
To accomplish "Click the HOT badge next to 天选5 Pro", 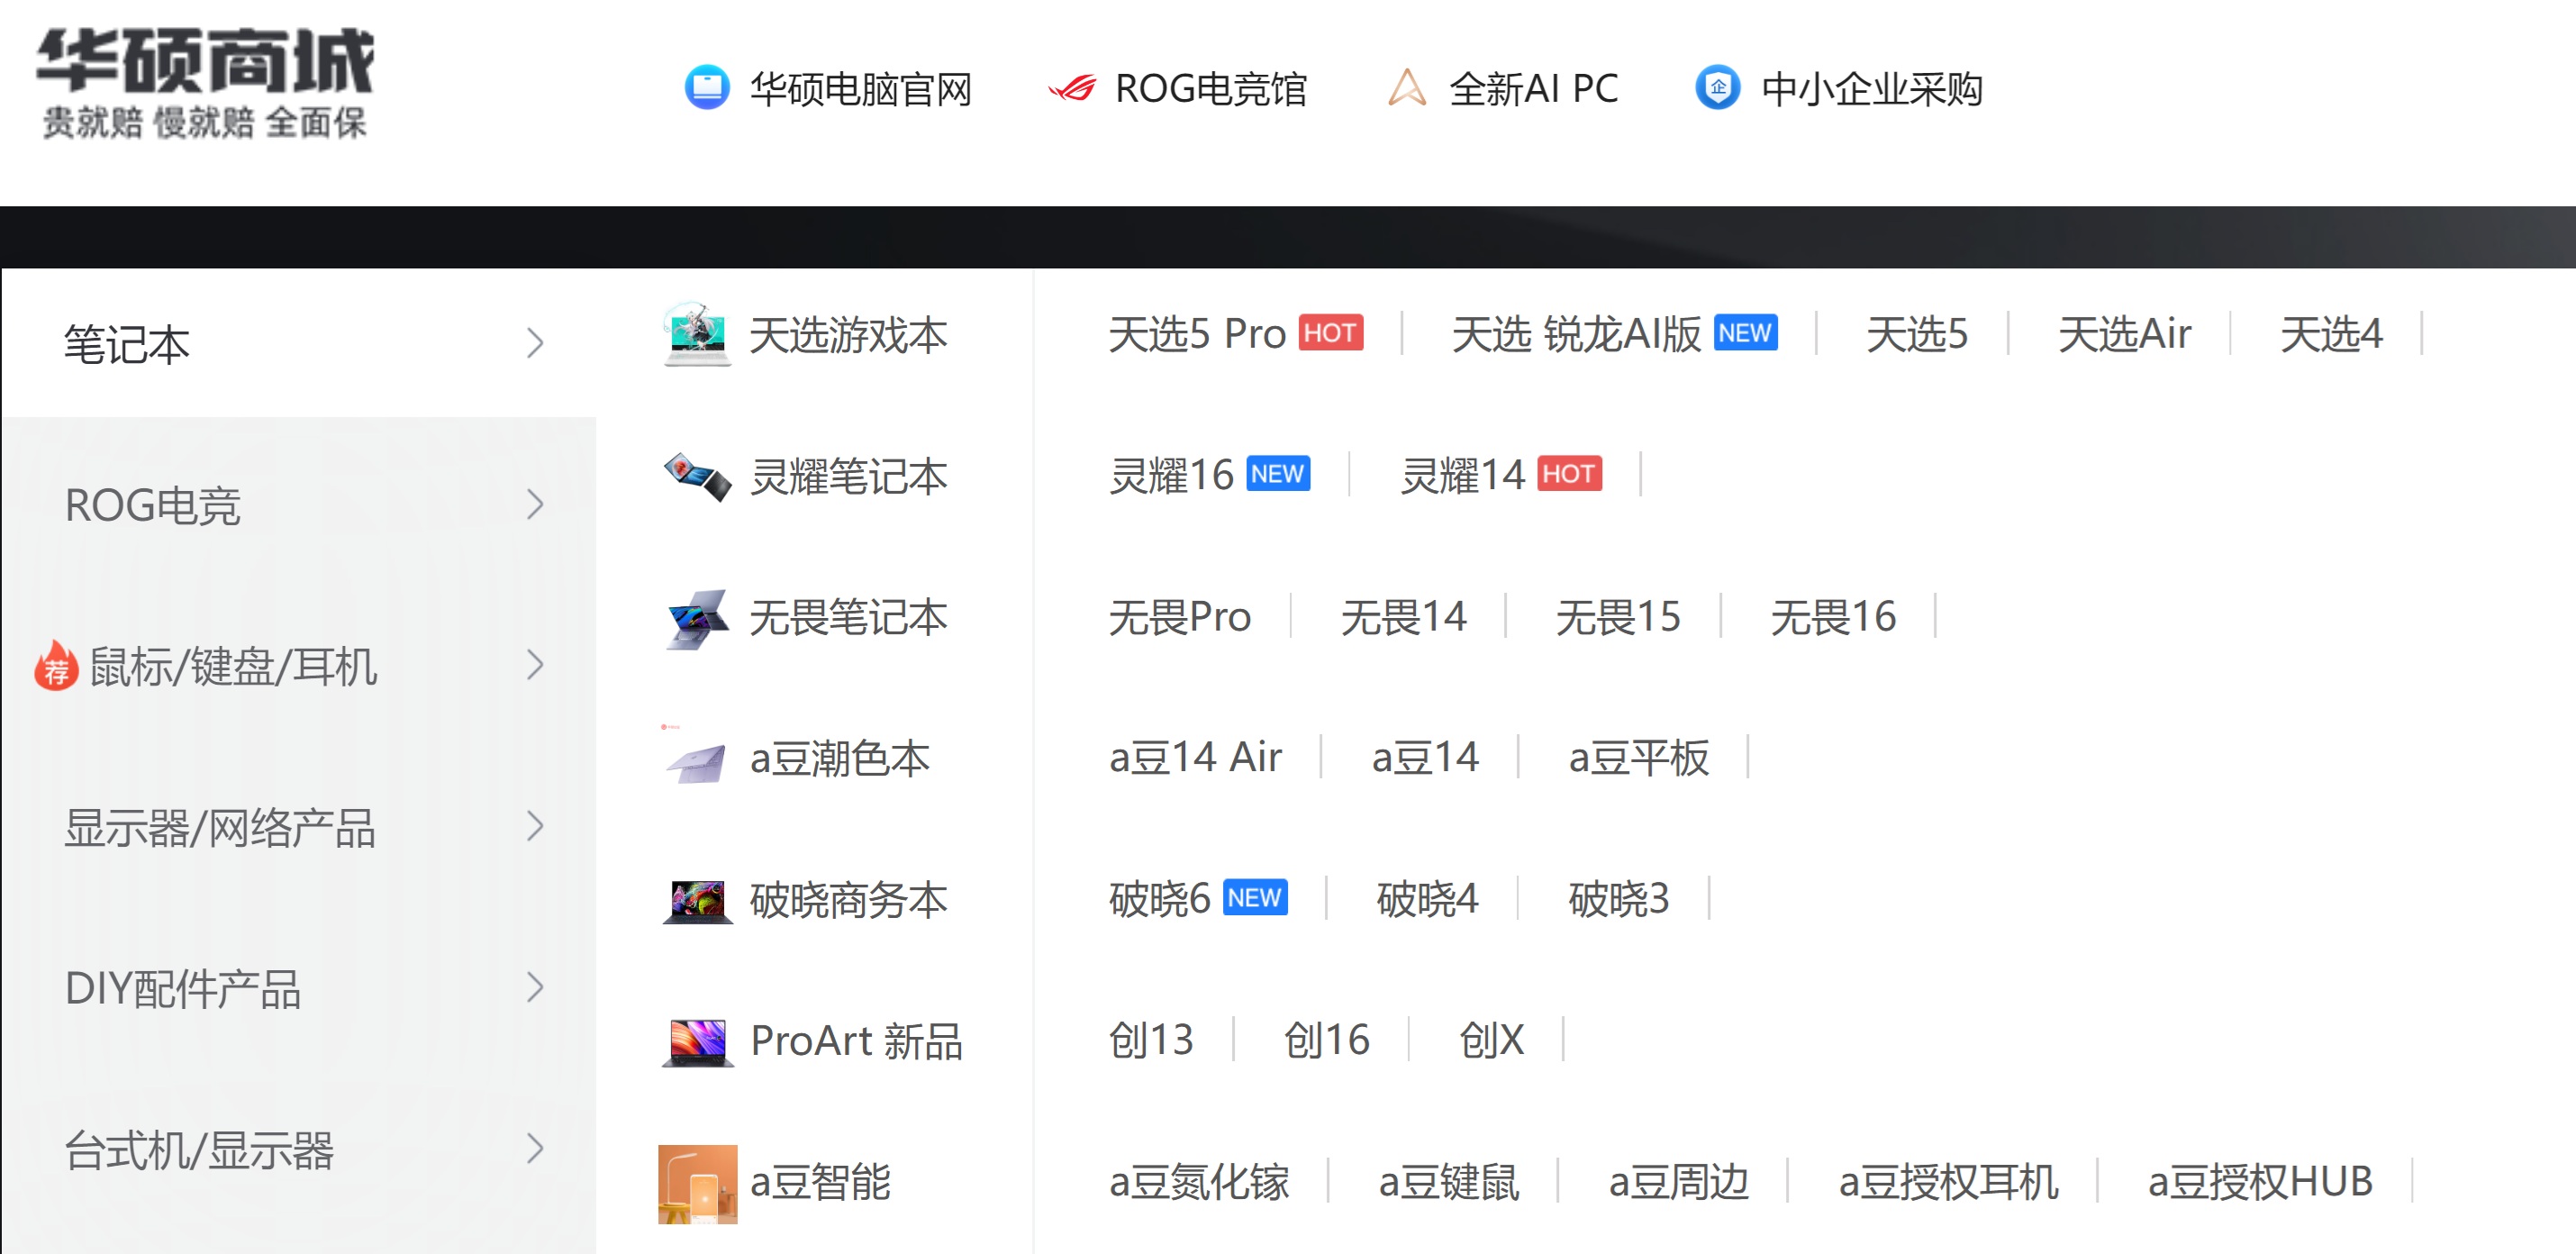I will pos(1331,333).
